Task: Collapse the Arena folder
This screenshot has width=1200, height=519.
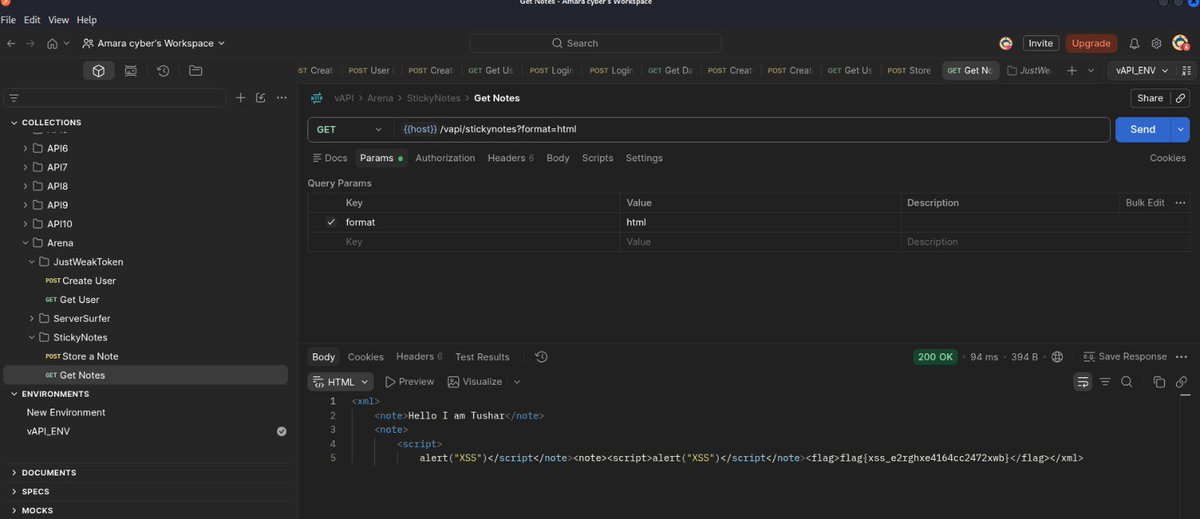Action: click(x=26, y=243)
